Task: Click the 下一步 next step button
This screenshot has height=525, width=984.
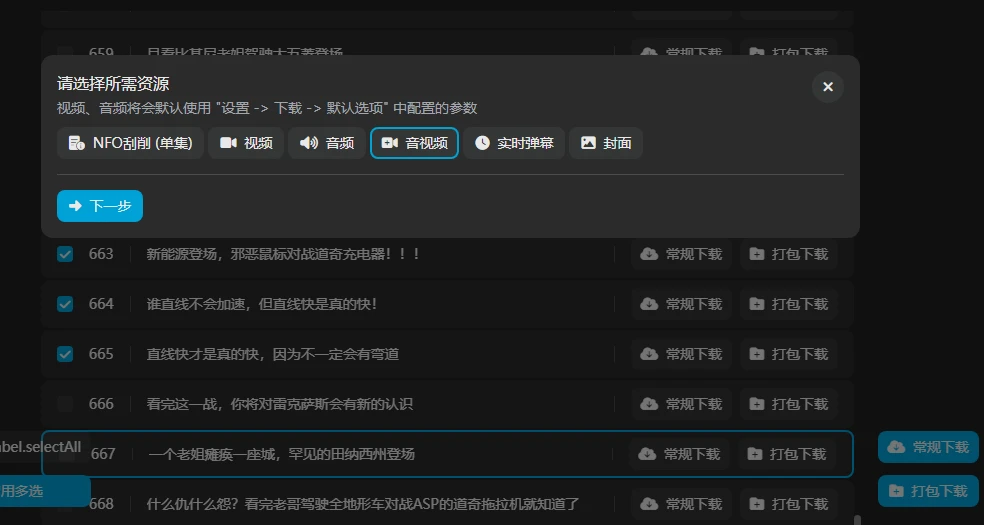Action: point(100,206)
